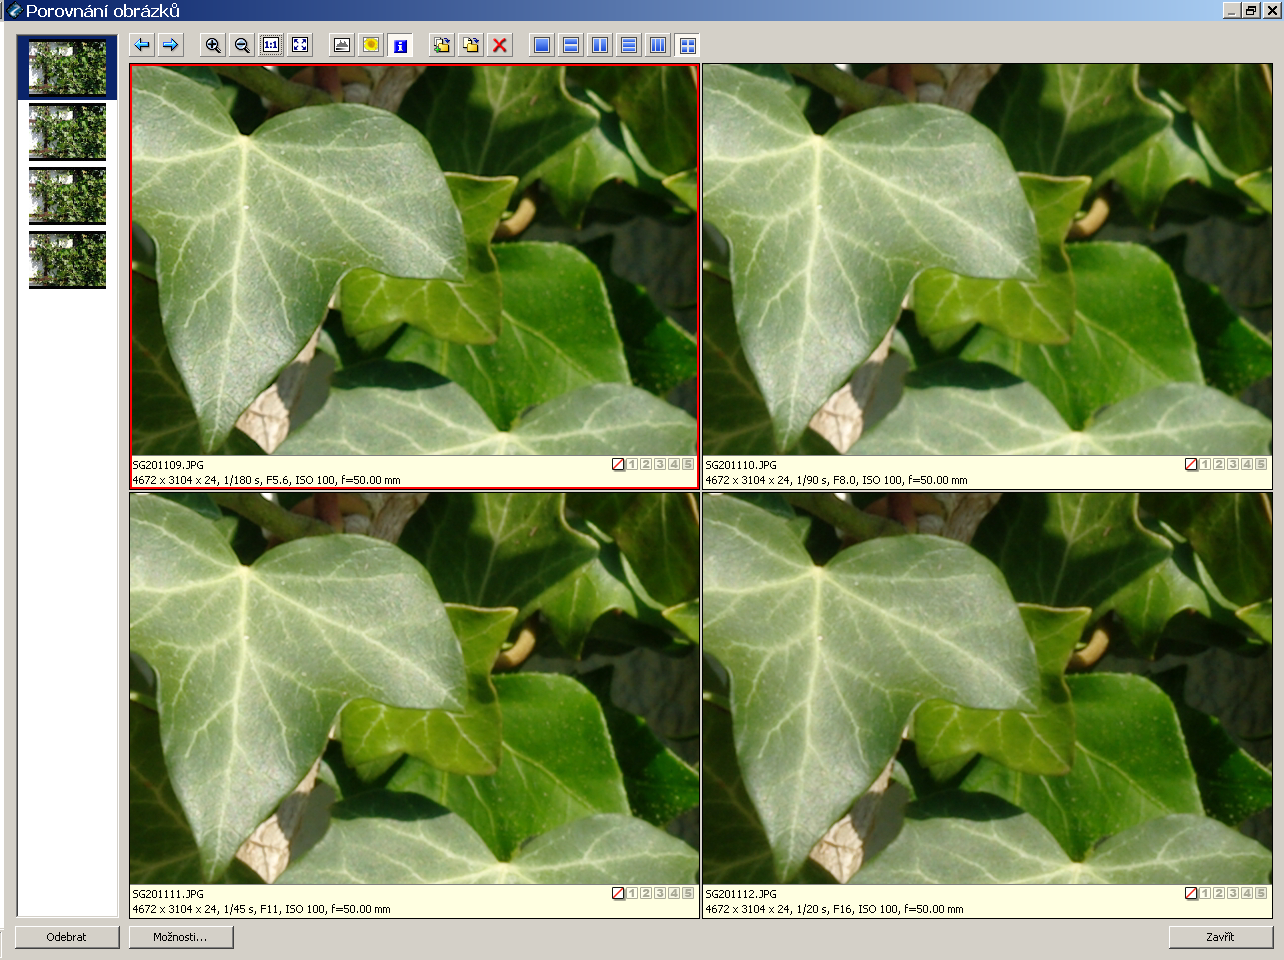Set zoom to 1:1 actual size

click(271, 45)
